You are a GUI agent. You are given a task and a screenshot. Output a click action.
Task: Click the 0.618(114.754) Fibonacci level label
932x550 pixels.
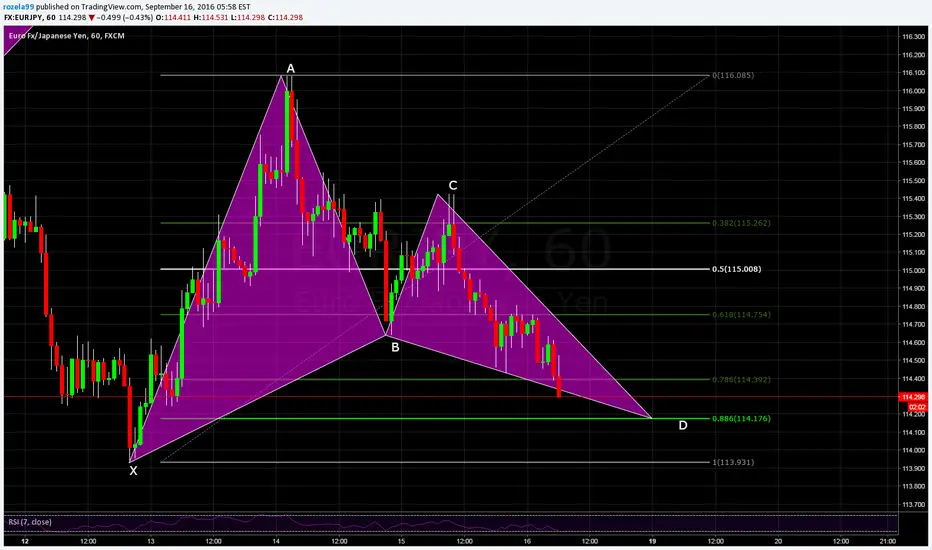coord(741,315)
